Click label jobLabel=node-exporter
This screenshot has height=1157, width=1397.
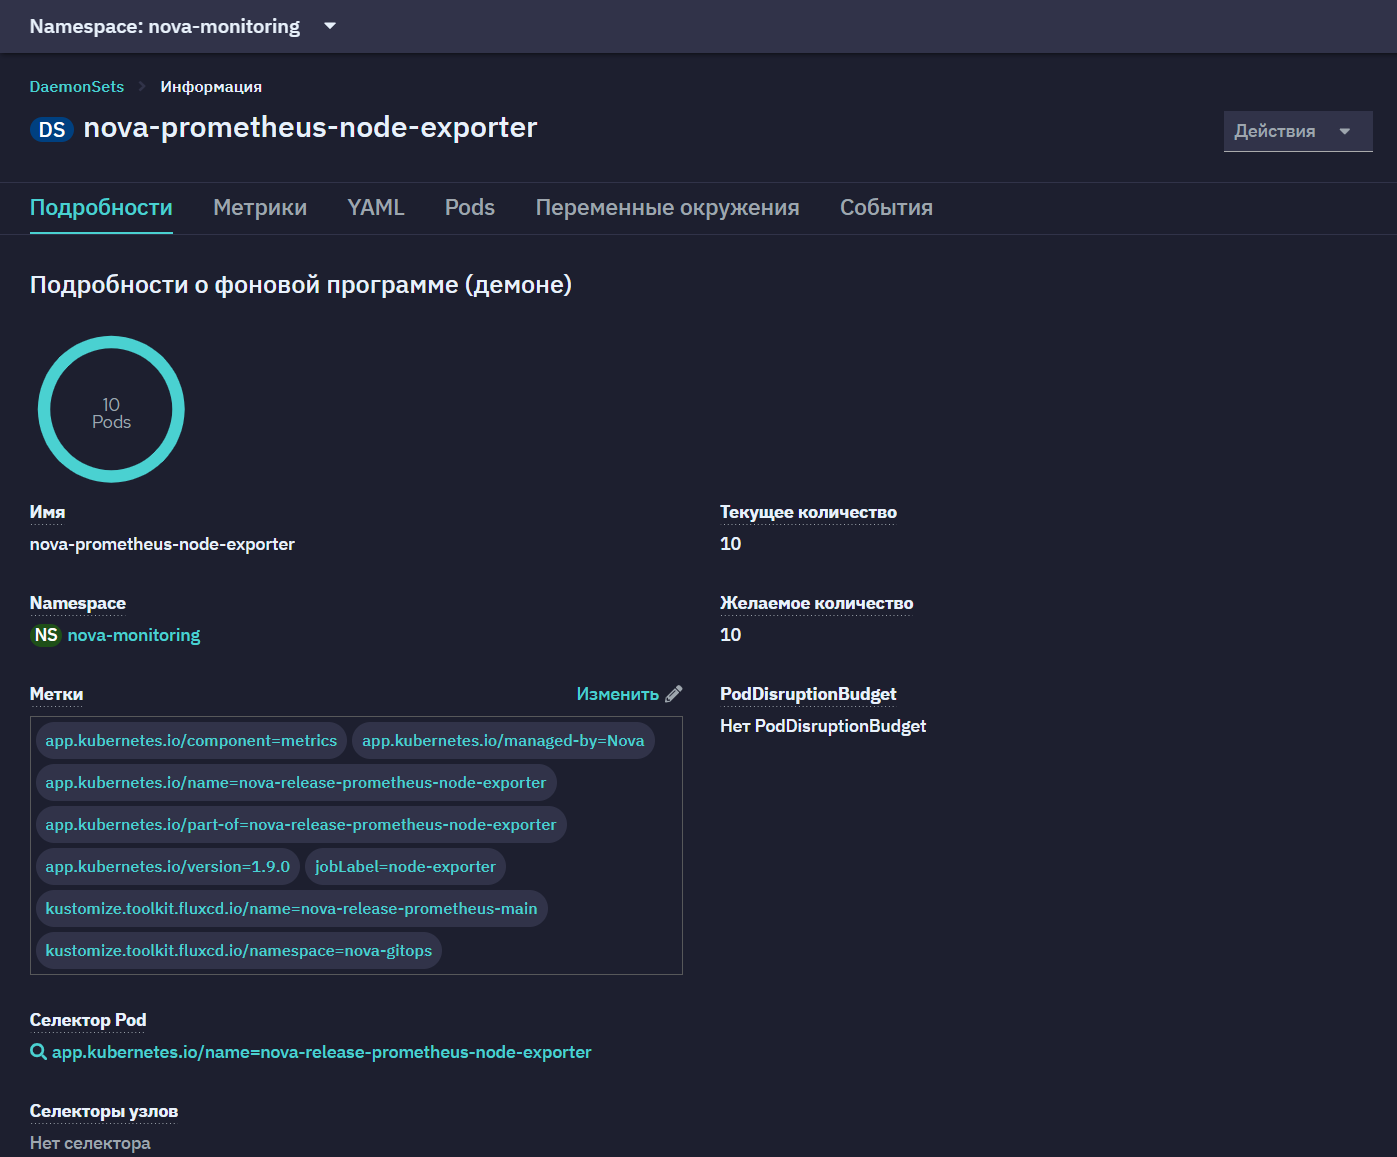(x=405, y=867)
